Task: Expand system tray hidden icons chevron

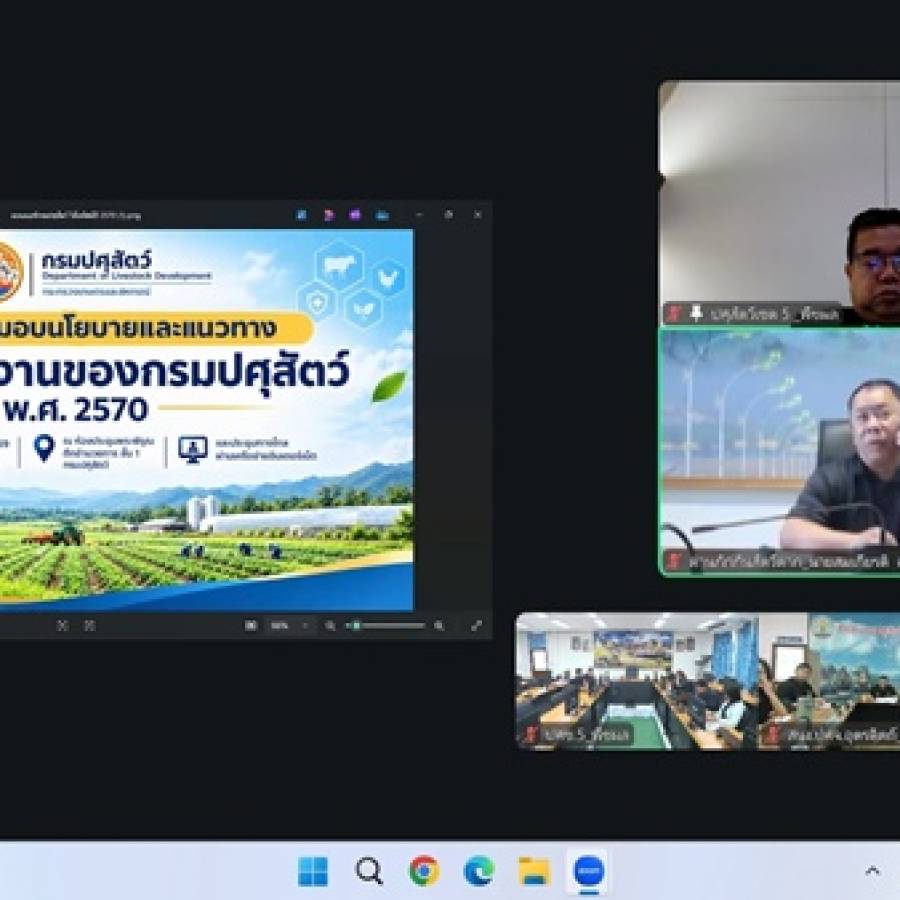Action: (872, 871)
